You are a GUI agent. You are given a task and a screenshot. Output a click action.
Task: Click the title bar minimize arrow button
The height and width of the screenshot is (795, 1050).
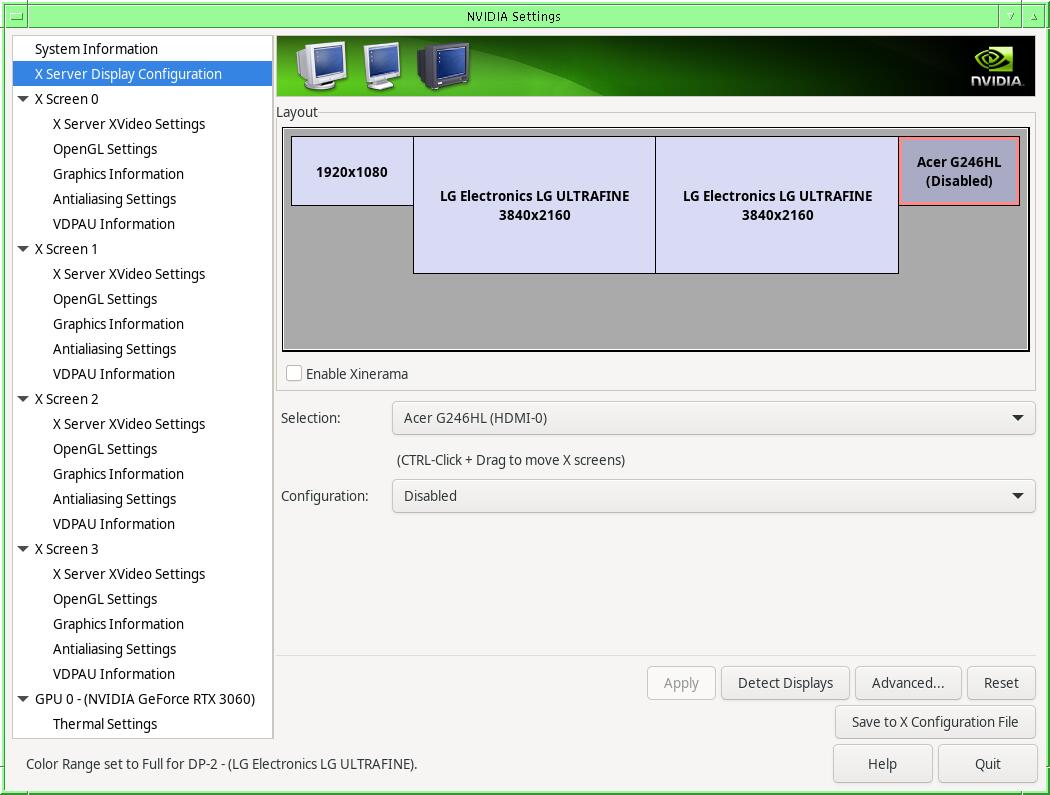pyautogui.click(x=1010, y=16)
